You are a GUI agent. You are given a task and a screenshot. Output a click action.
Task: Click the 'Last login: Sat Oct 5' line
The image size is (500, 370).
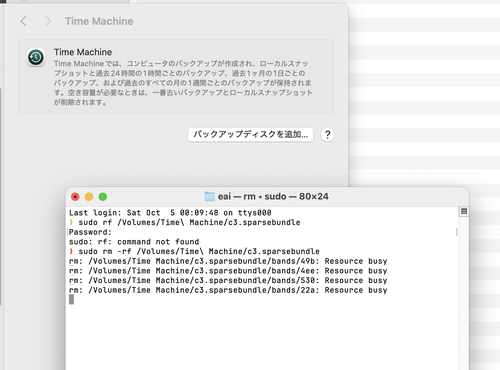[170, 213]
